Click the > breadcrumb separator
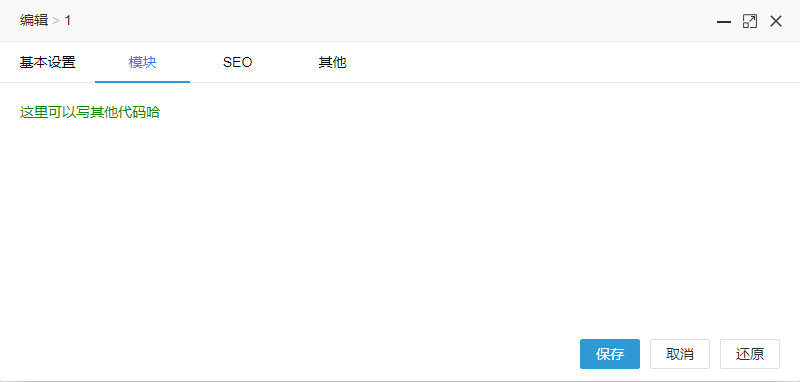 tap(56, 21)
